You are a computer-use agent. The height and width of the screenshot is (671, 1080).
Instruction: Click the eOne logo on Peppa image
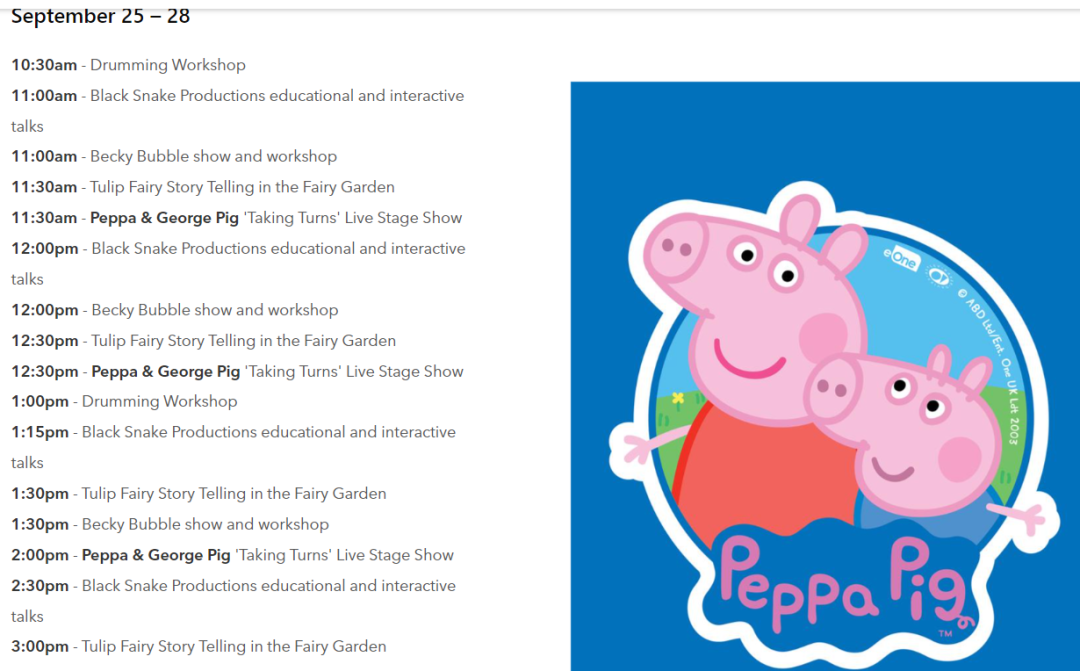pyautogui.click(x=901, y=258)
